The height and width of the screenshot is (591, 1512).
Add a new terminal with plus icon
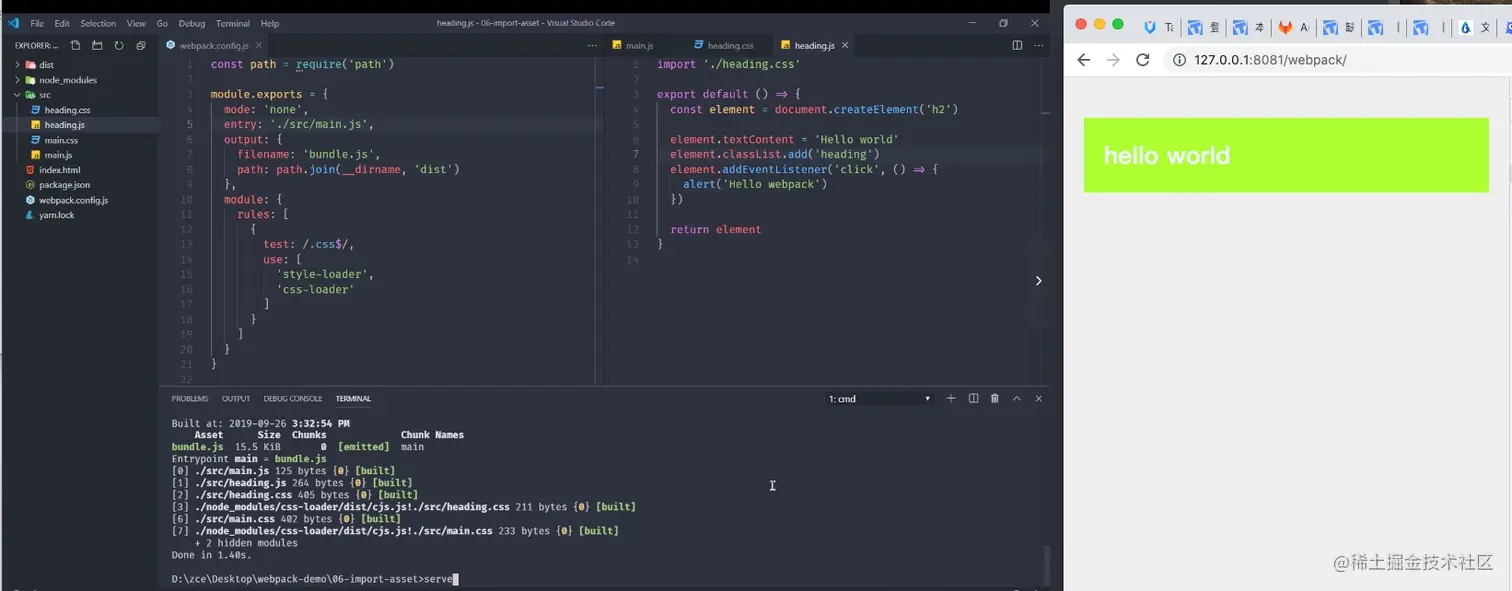[951, 398]
